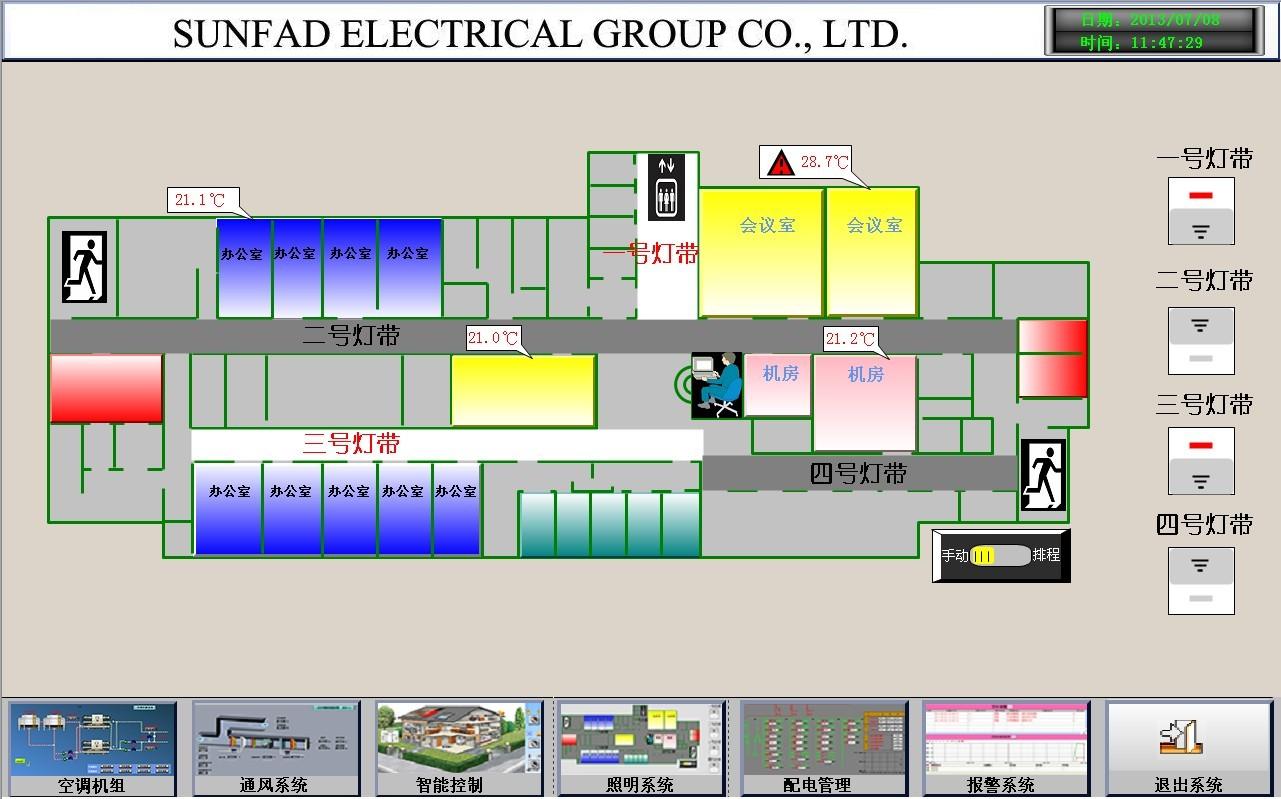Click the right 会议室 meeting room
The image size is (1281, 799).
[872, 252]
